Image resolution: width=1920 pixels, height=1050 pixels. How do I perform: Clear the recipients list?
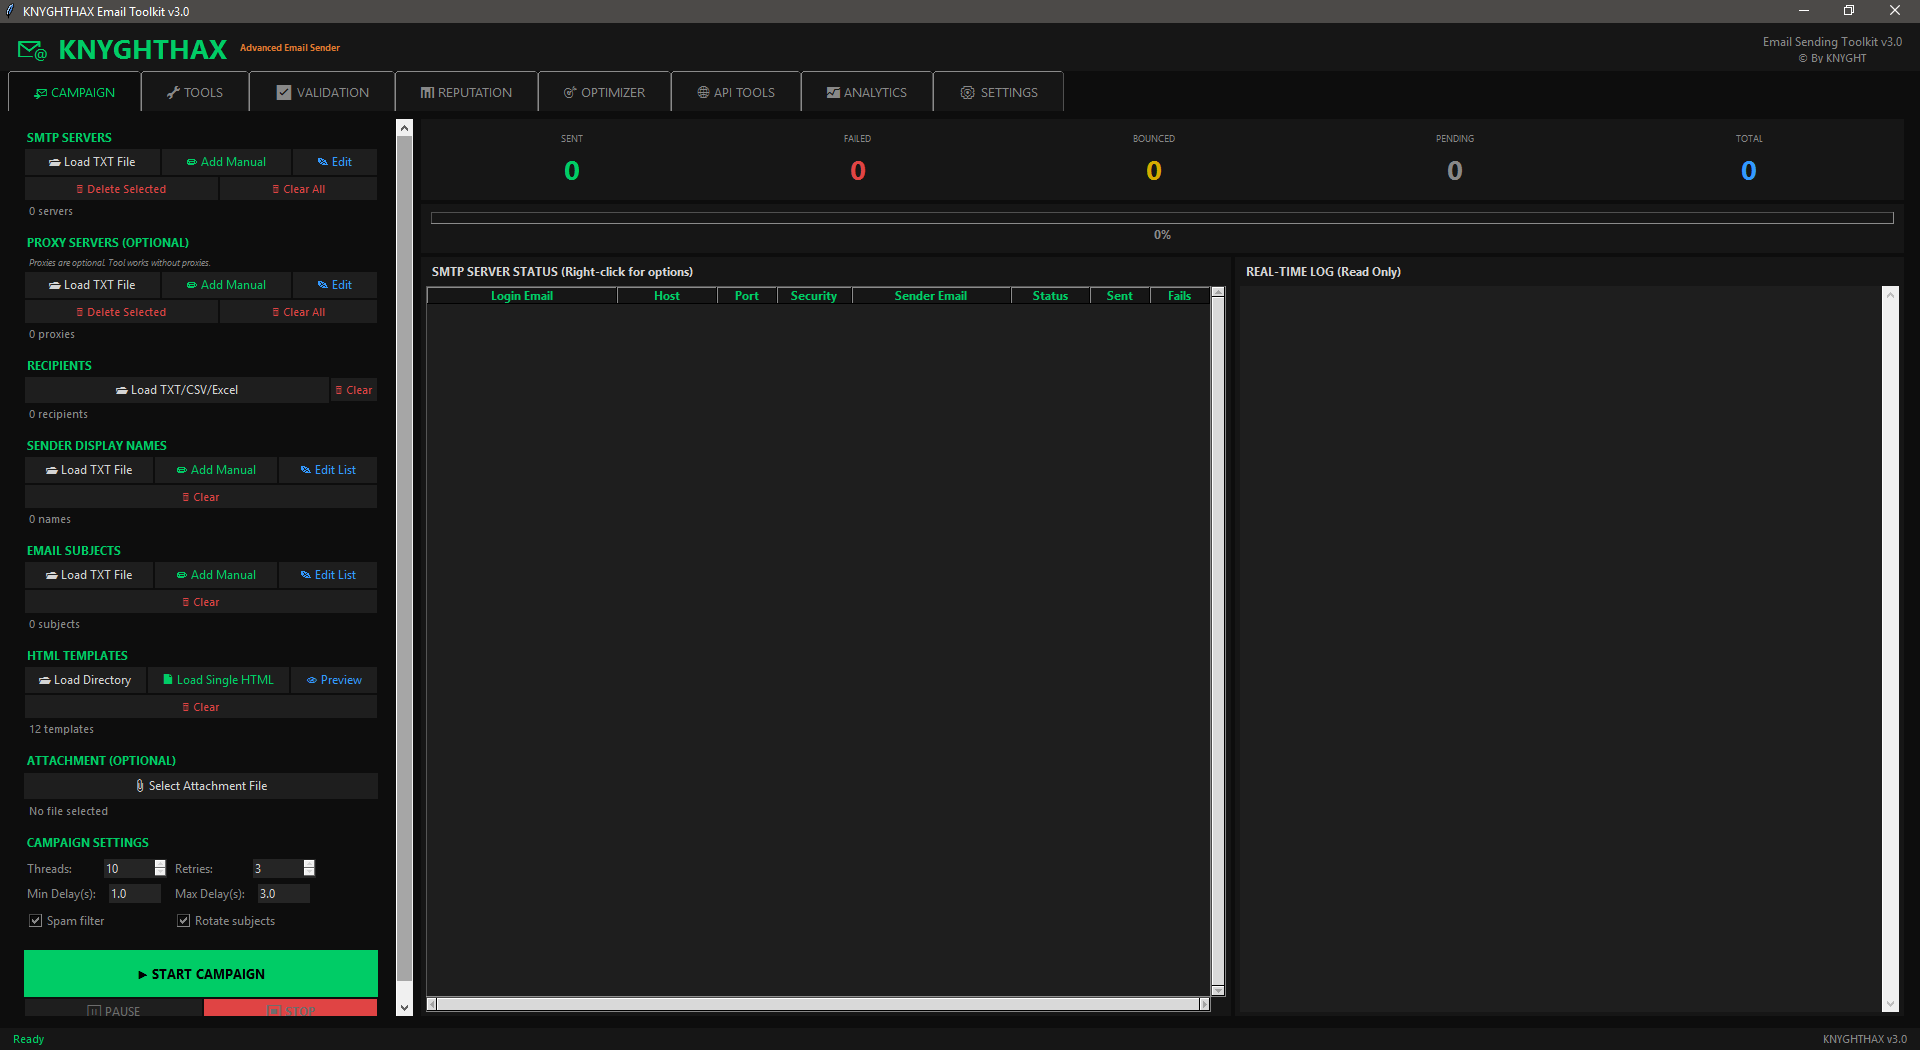coord(354,390)
